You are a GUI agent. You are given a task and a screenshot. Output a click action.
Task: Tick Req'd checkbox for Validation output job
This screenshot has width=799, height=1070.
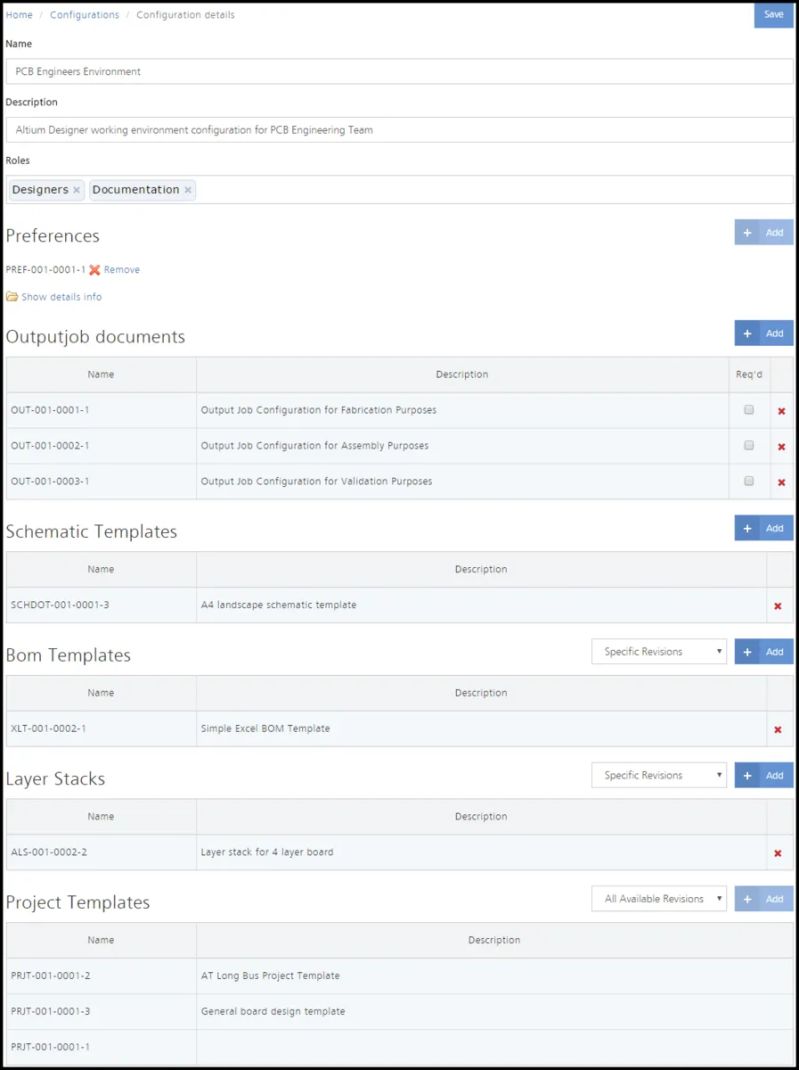pos(749,481)
